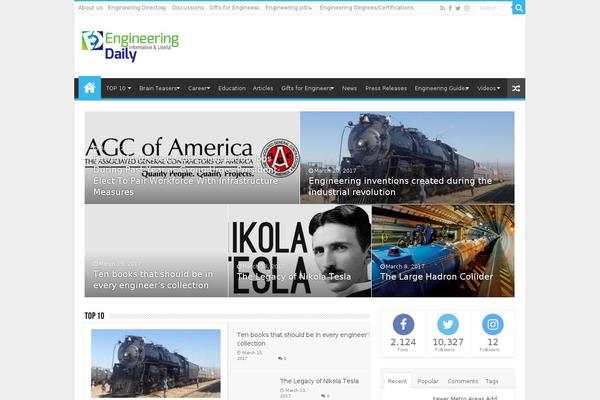Open the Press Releases menu item
Viewport: 600px width, 400px height.
coord(386,88)
